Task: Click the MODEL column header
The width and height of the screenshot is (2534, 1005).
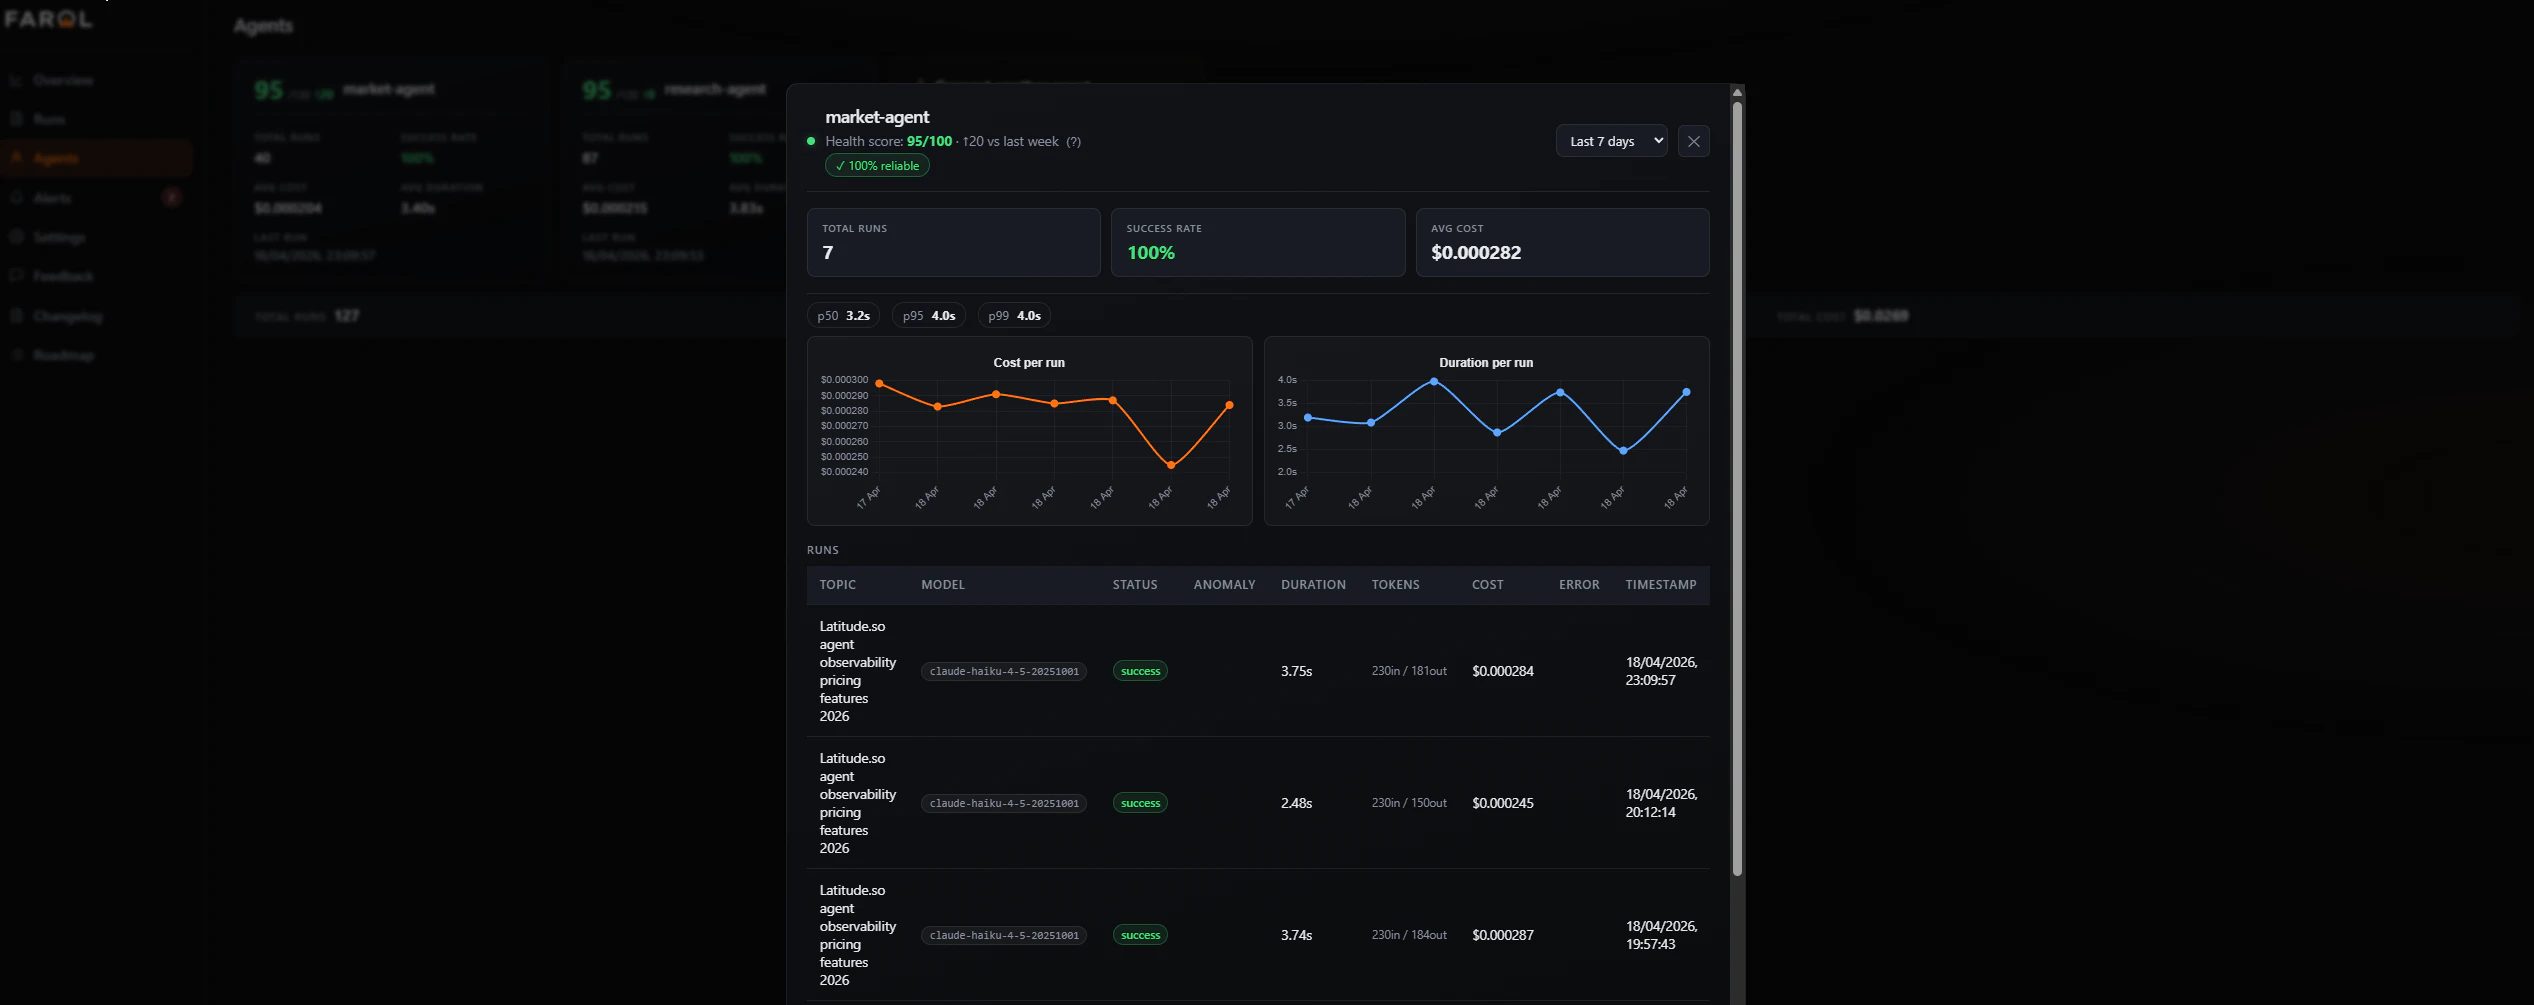Action: click(943, 585)
